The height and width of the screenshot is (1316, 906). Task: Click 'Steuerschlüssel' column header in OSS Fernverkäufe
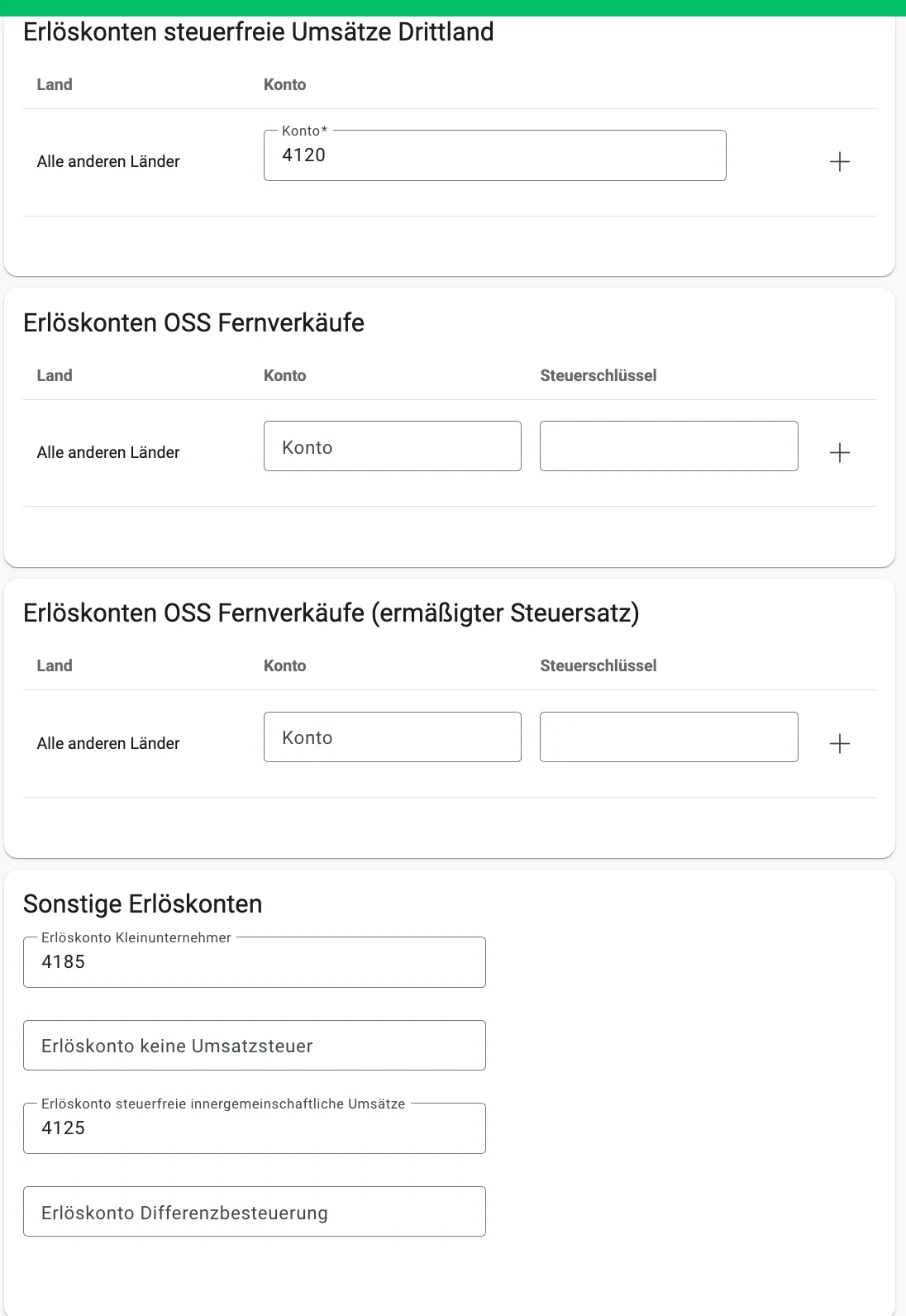[x=598, y=376]
